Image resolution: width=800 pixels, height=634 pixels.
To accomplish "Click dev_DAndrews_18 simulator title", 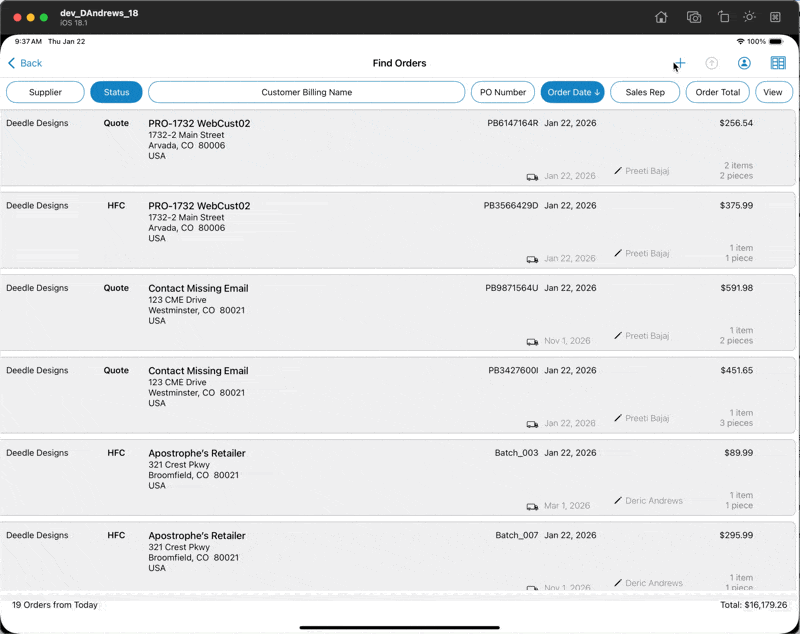I will (99, 13).
